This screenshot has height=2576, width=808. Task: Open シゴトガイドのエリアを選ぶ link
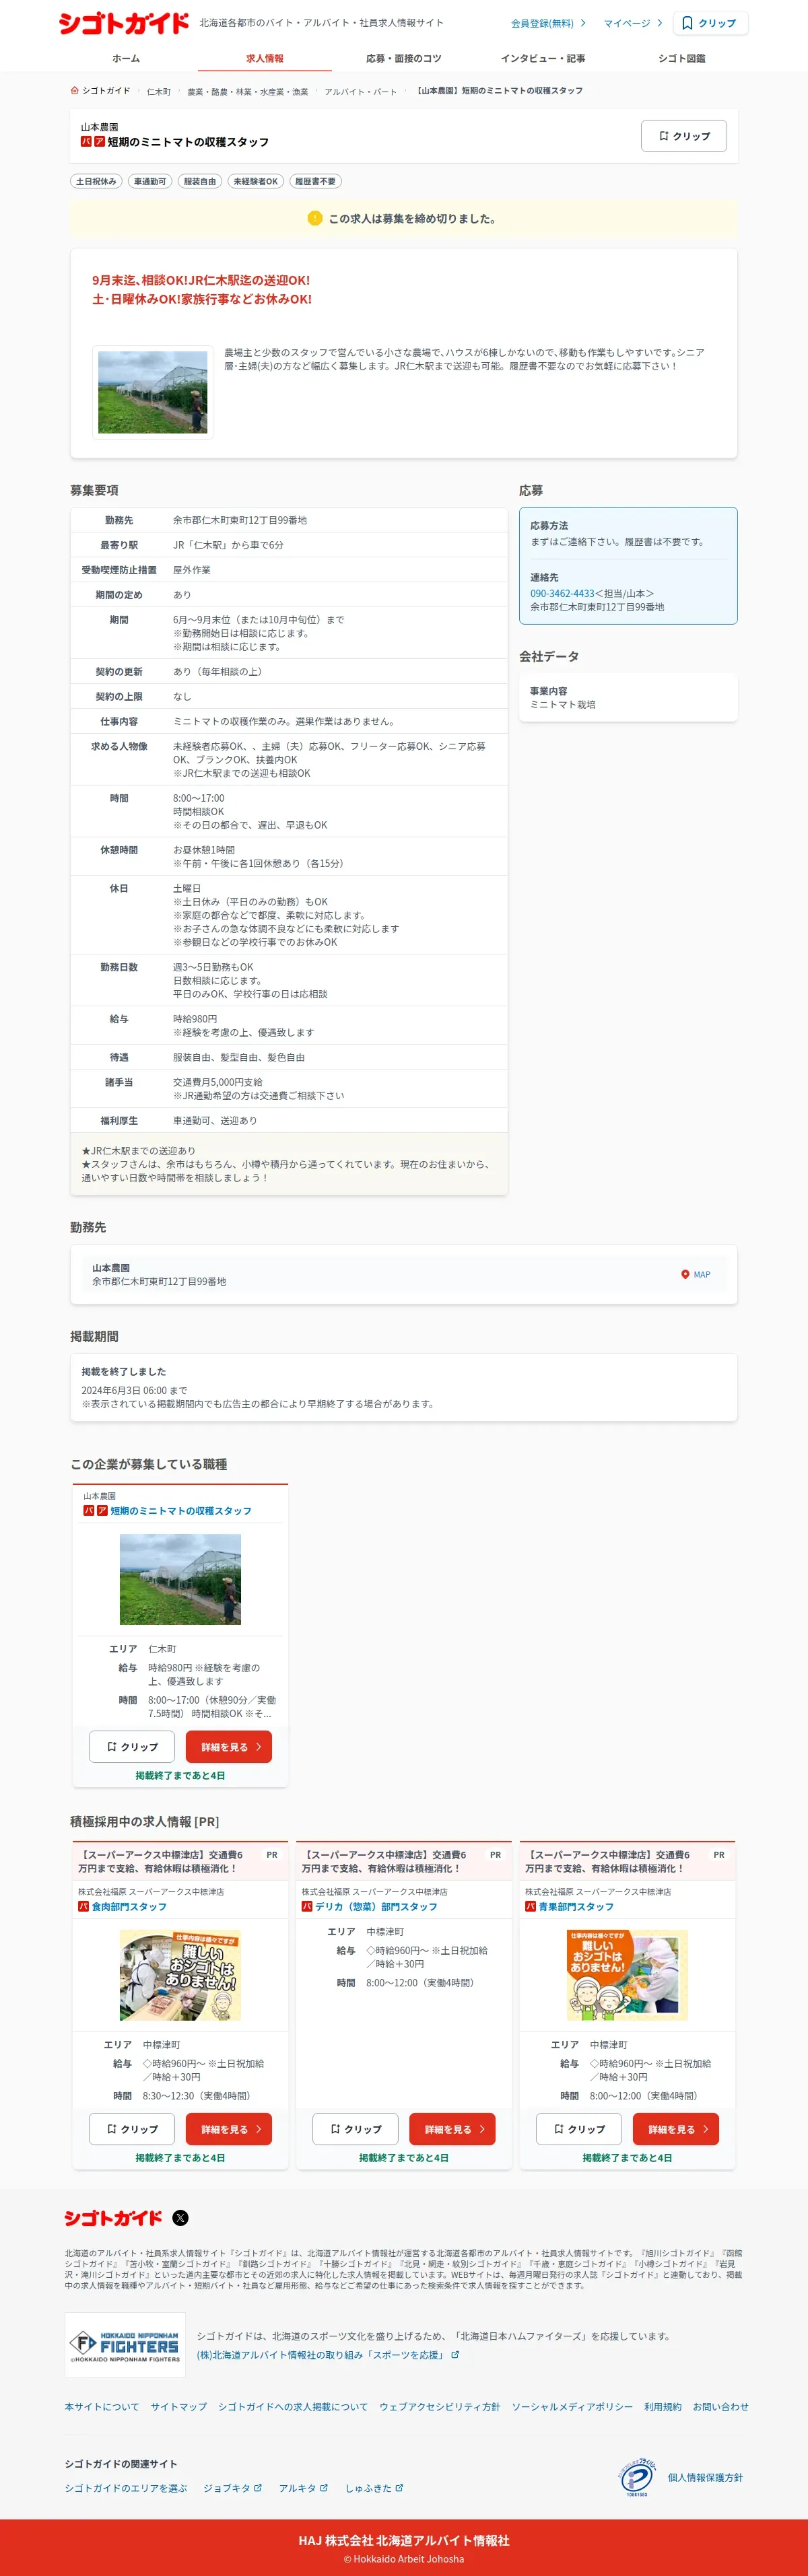pos(126,2488)
